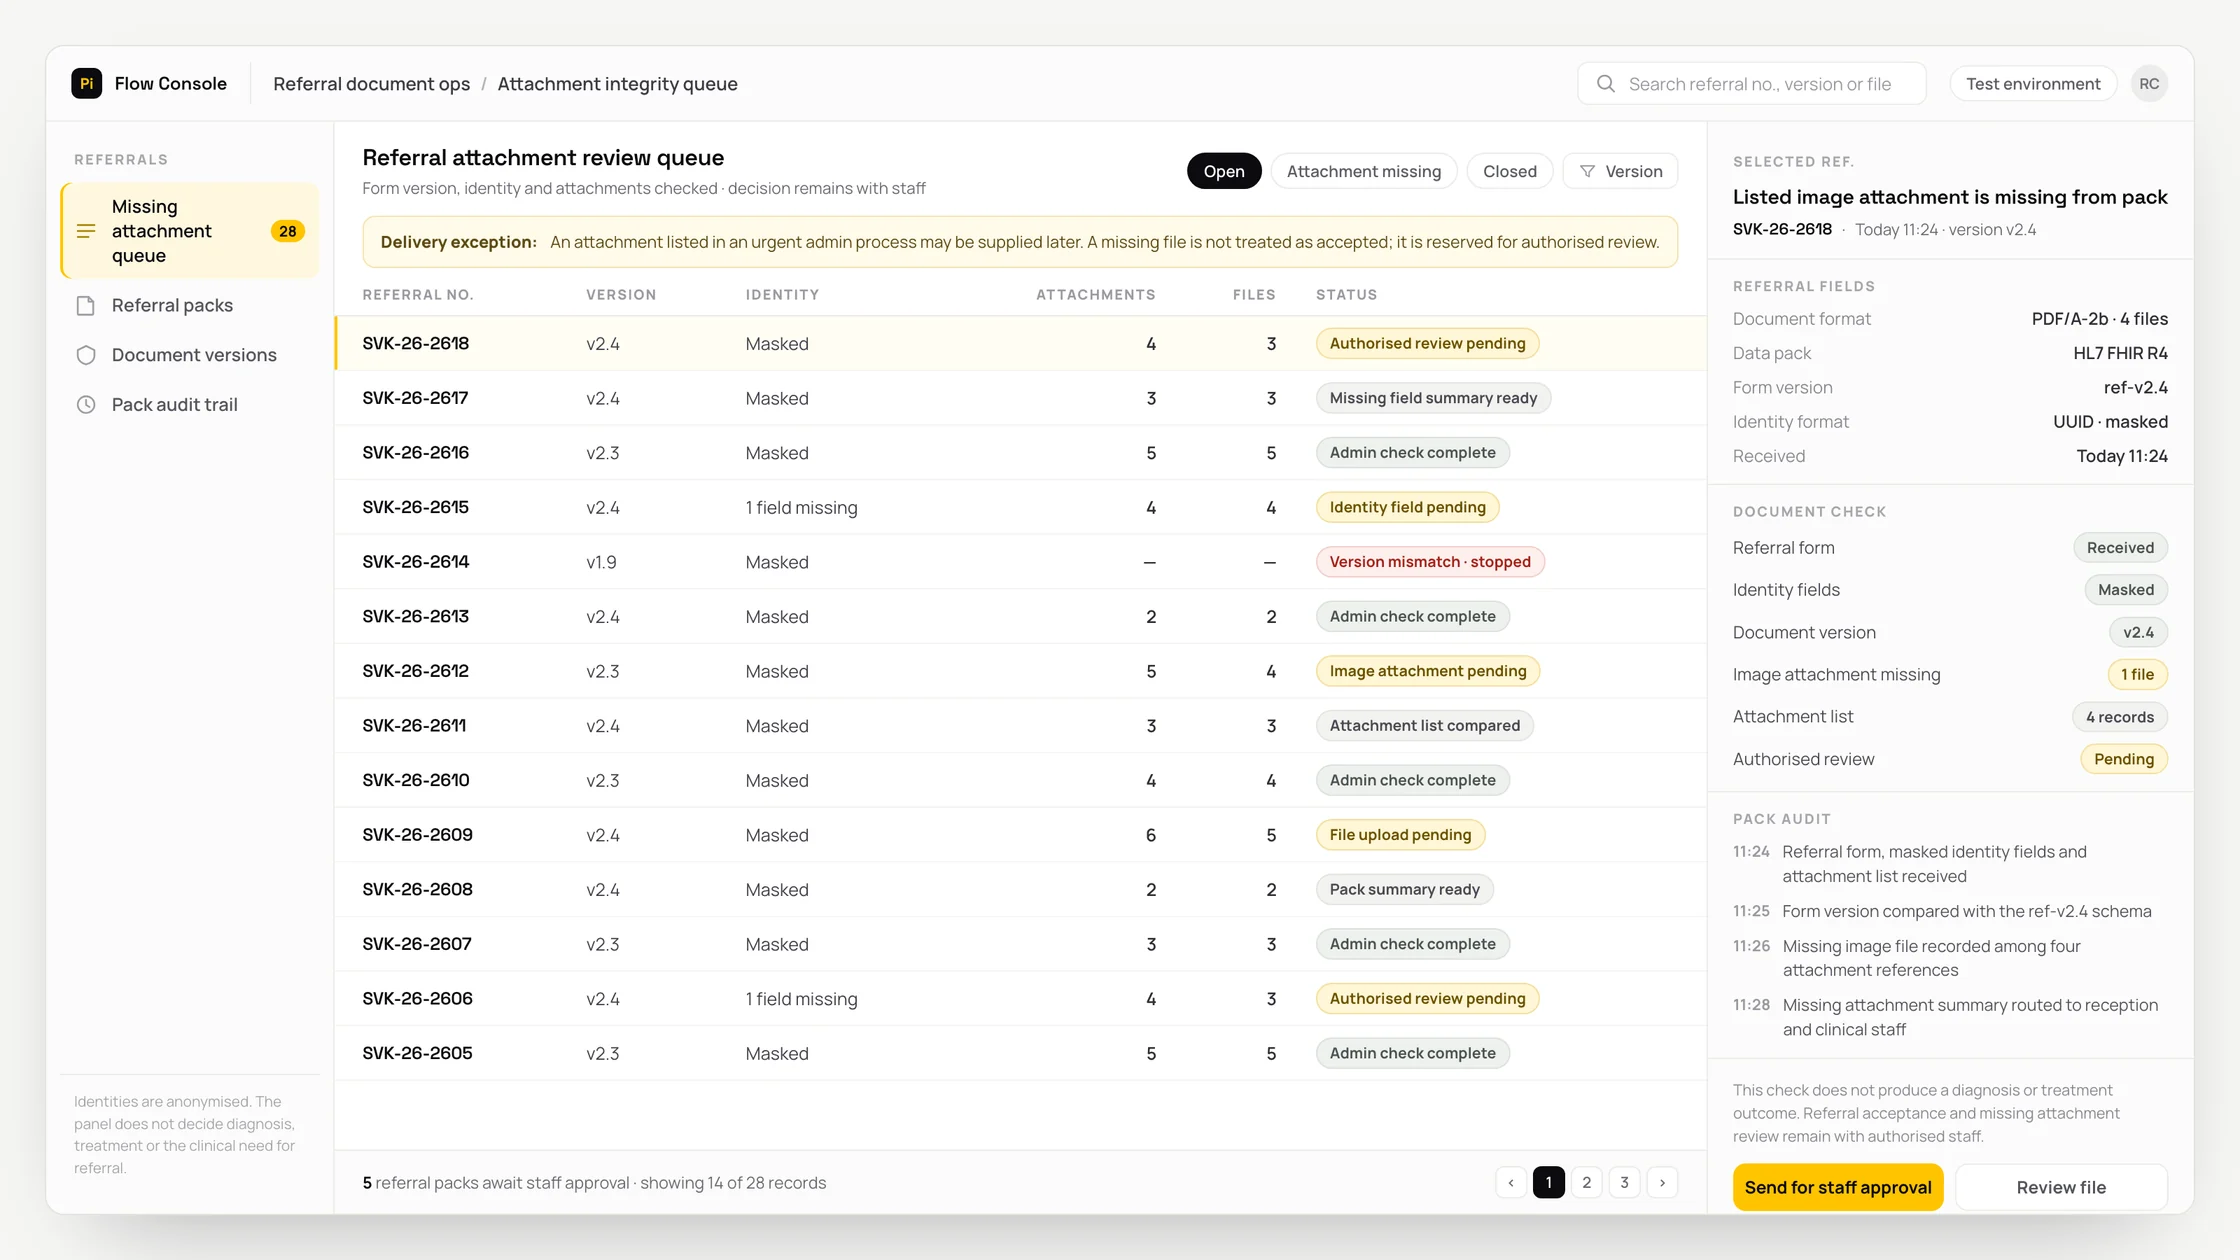Viewport: 2240px width, 1260px height.
Task: Open Missing attachment queue in sidebar
Action: click(190, 231)
